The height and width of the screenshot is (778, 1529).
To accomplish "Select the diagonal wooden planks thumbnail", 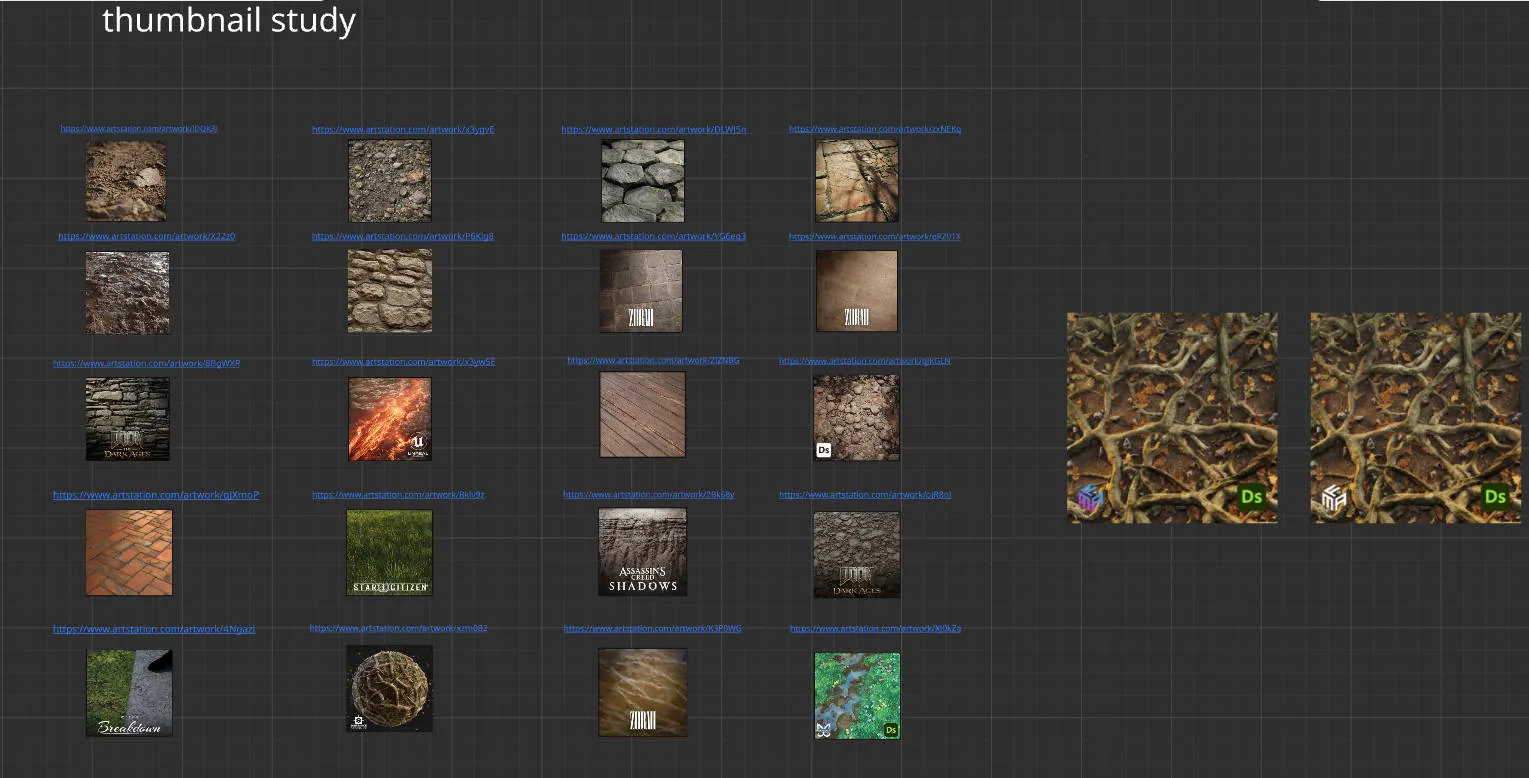I will click(x=643, y=415).
